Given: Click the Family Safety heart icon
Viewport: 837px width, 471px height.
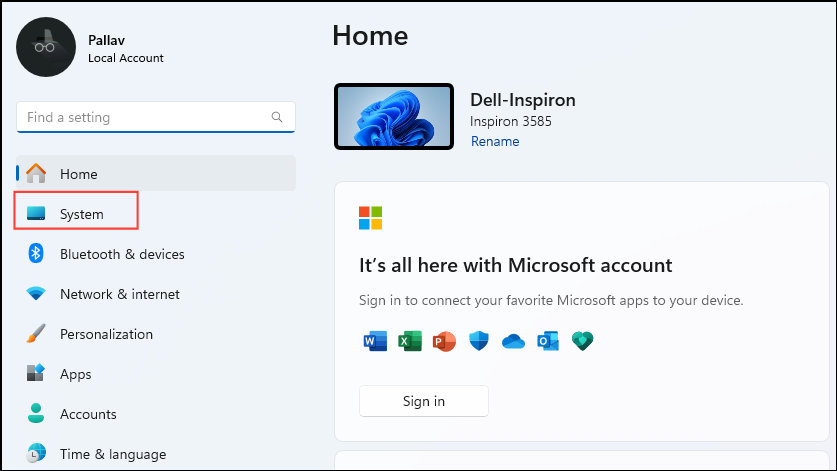Looking at the screenshot, I should [x=582, y=341].
